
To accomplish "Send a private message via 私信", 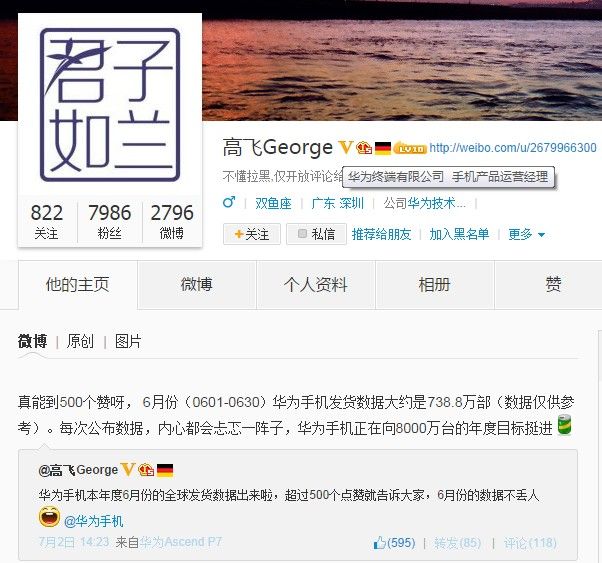I will pos(316,234).
